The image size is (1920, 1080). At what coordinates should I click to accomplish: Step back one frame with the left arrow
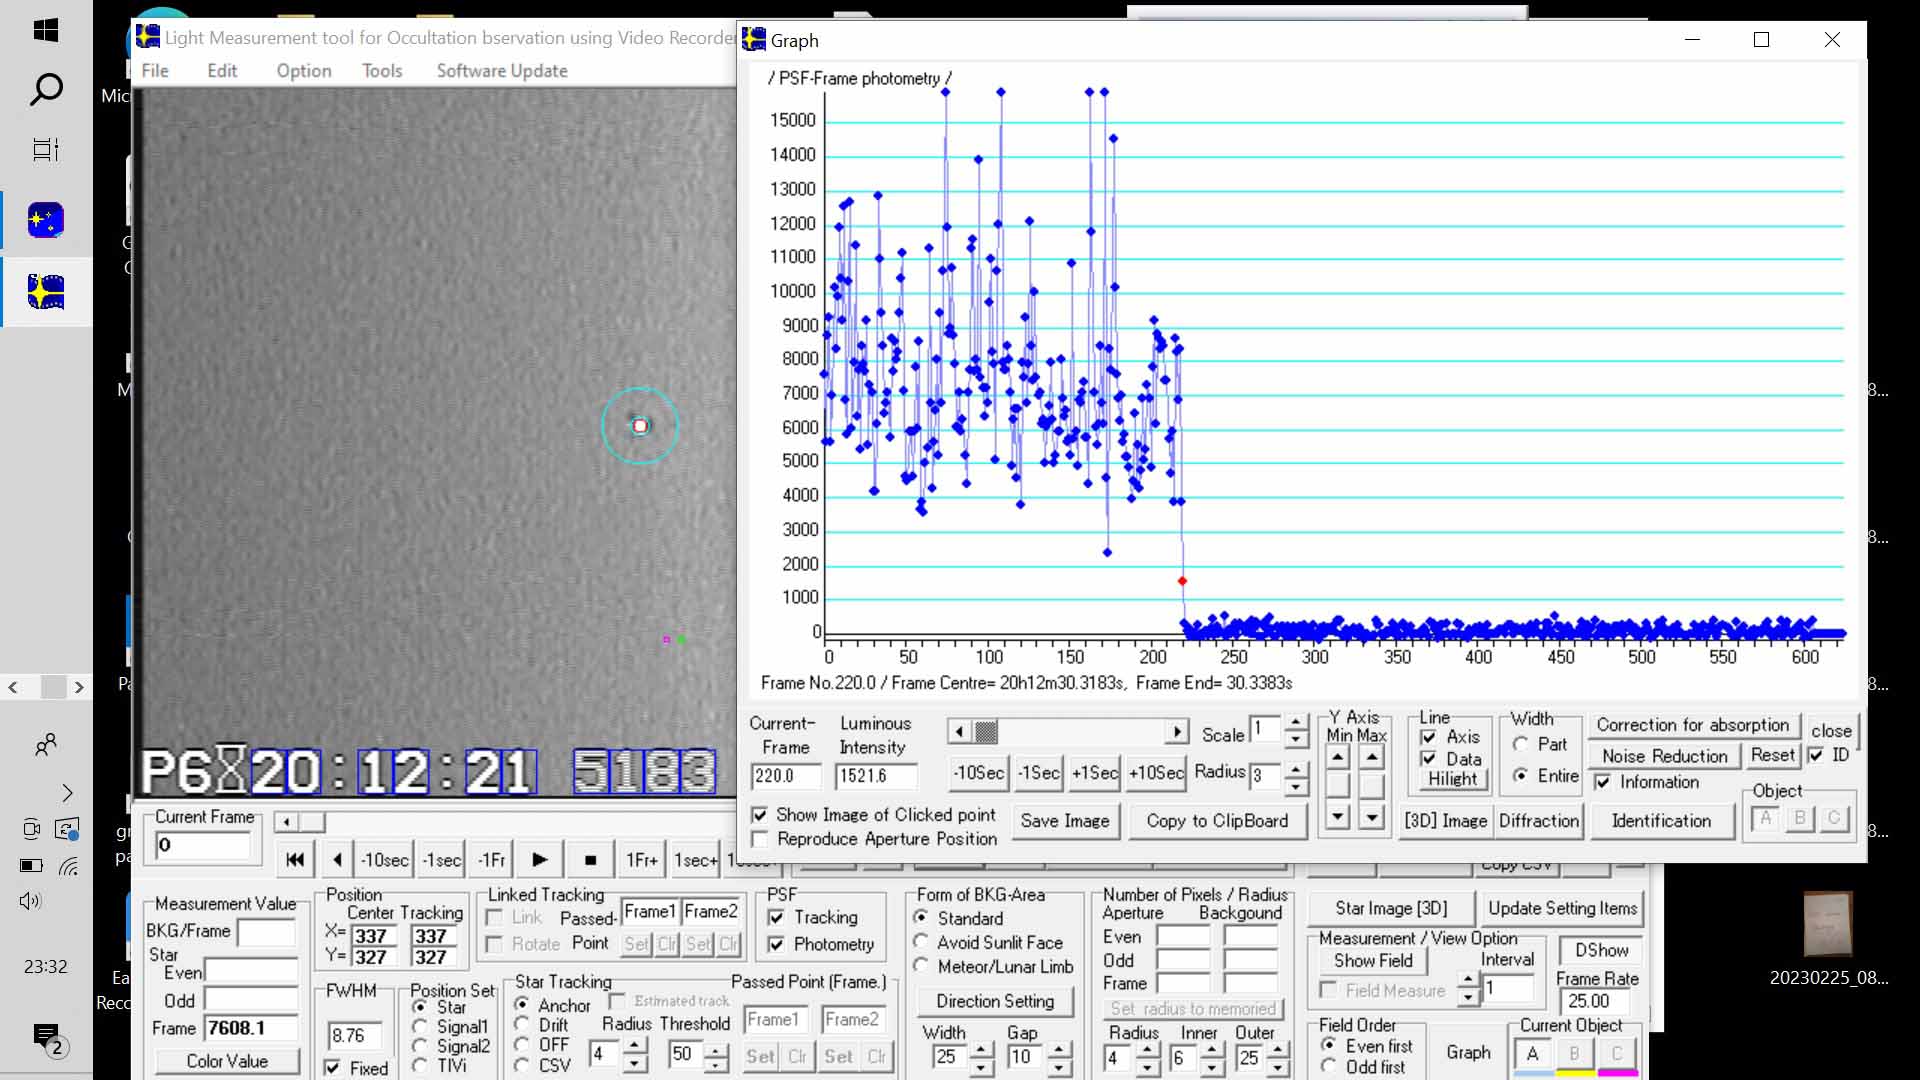pos(337,860)
